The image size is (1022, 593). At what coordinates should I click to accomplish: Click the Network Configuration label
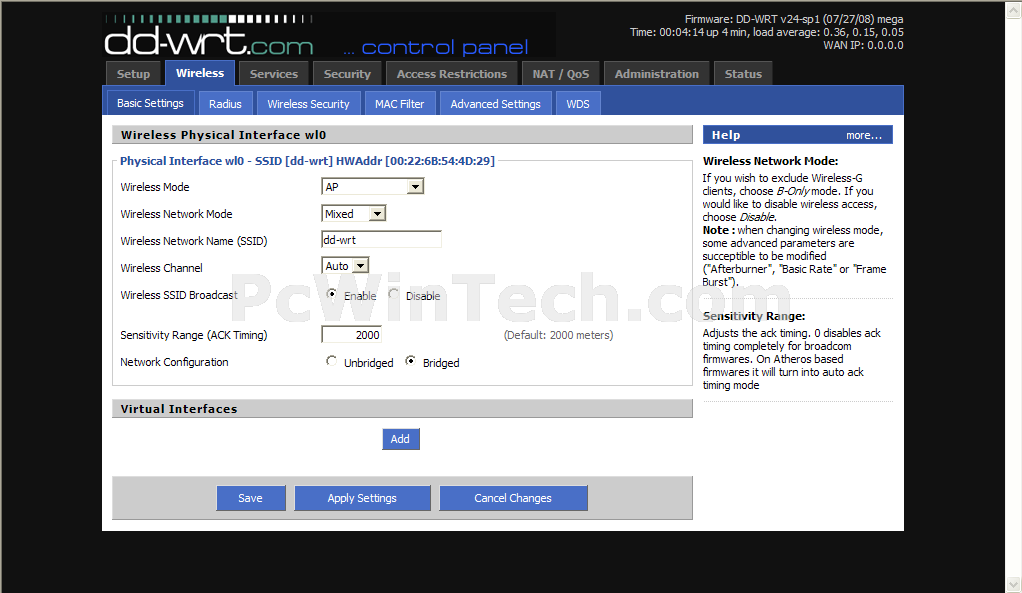click(x=174, y=362)
